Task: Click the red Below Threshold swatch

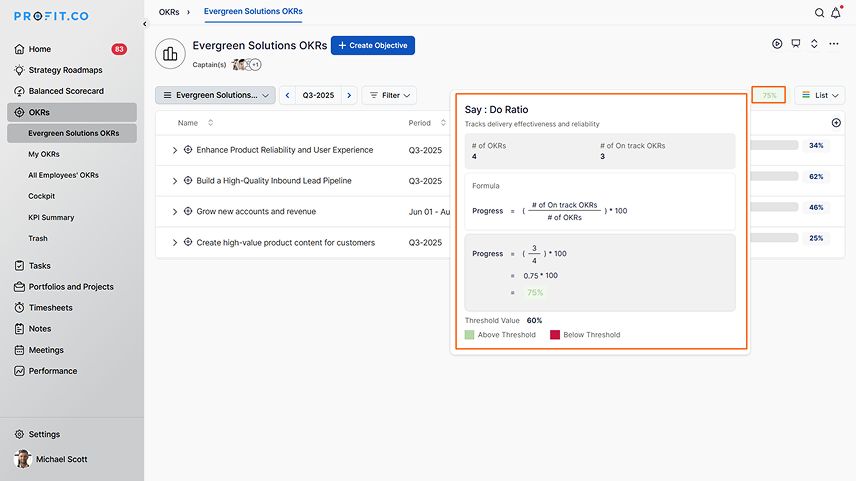Action: [555, 335]
